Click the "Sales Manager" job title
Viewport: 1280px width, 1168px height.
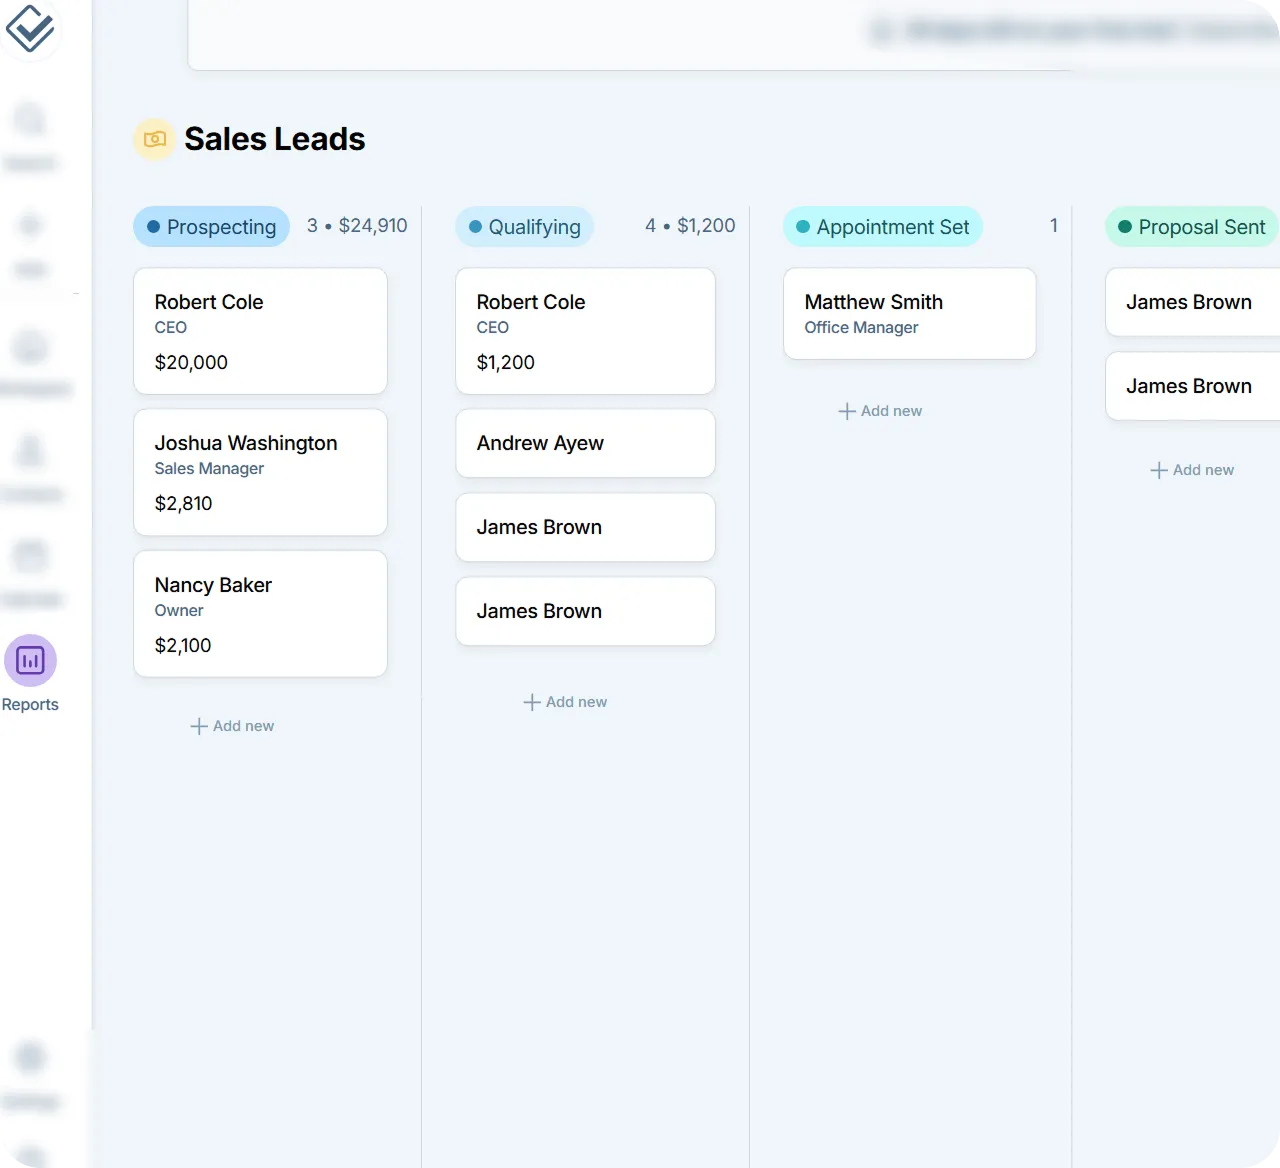tap(209, 468)
